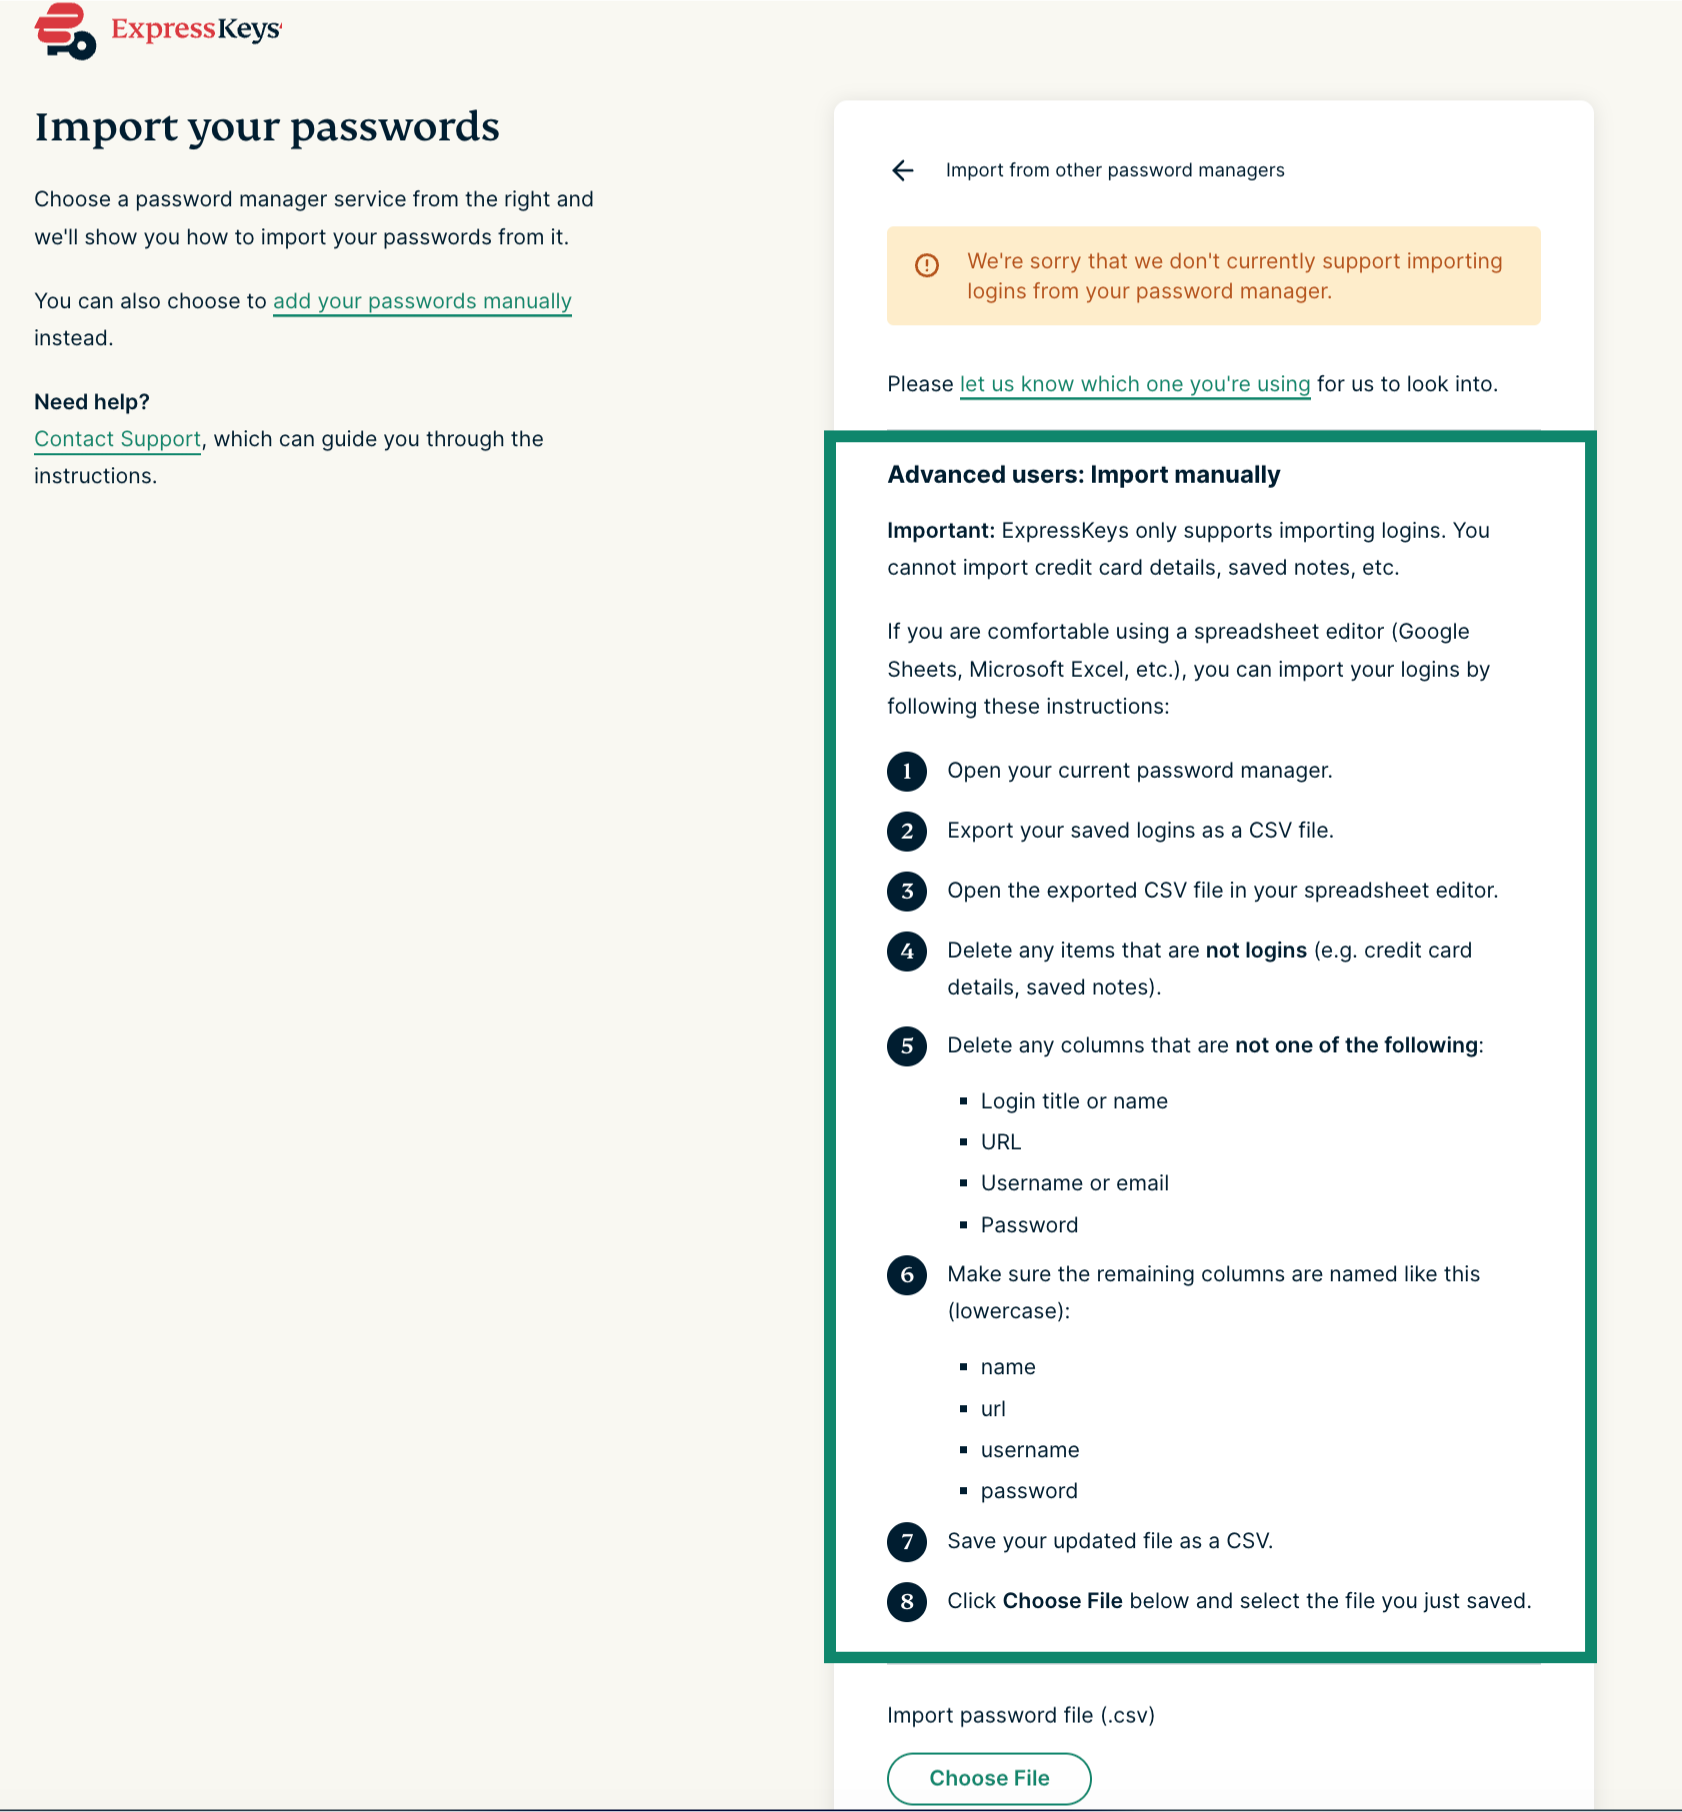The image size is (1682, 1812).
Task: Click 'Import from other password managers' header
Action: point(1115,170)
